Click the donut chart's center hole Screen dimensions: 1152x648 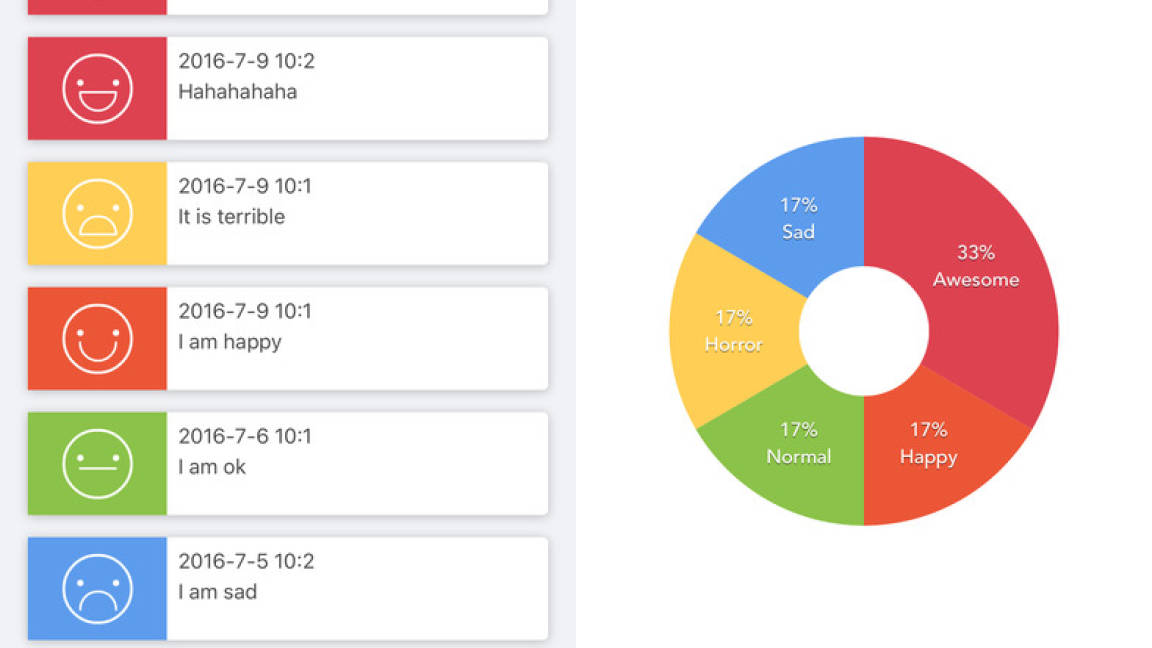tap(863, 330)
